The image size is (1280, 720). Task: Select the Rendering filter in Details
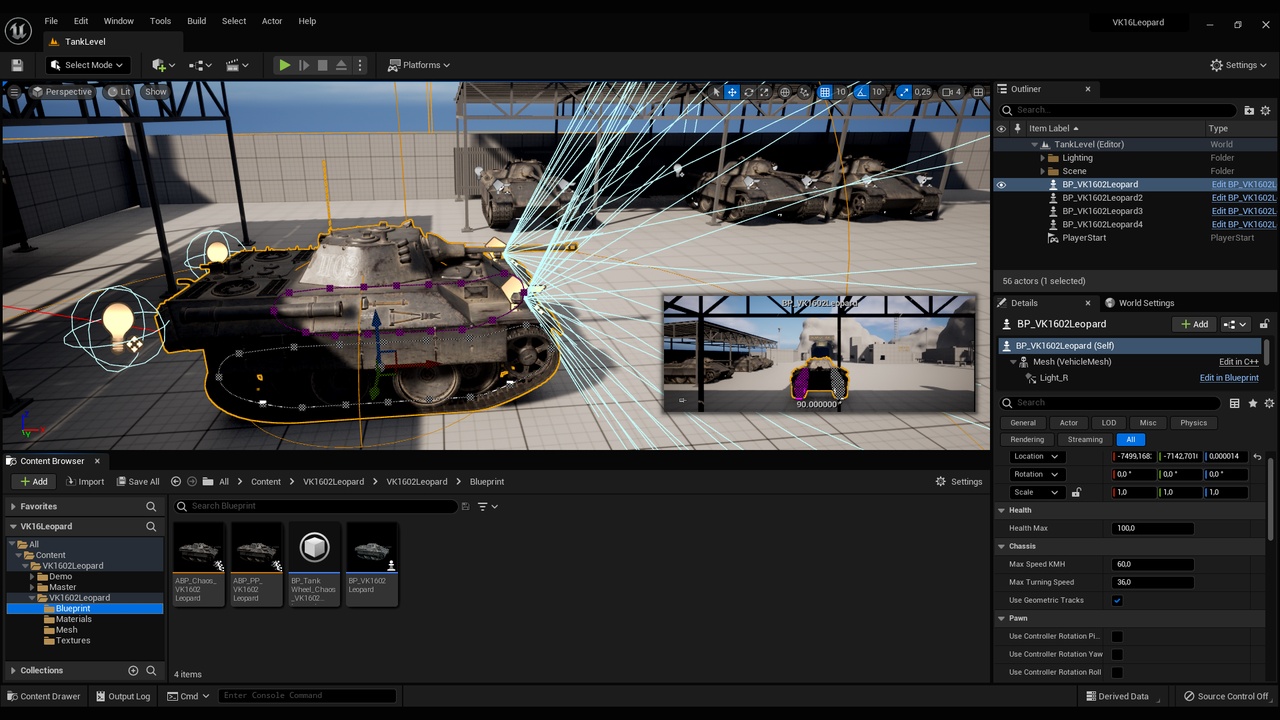coord(1027,440)
